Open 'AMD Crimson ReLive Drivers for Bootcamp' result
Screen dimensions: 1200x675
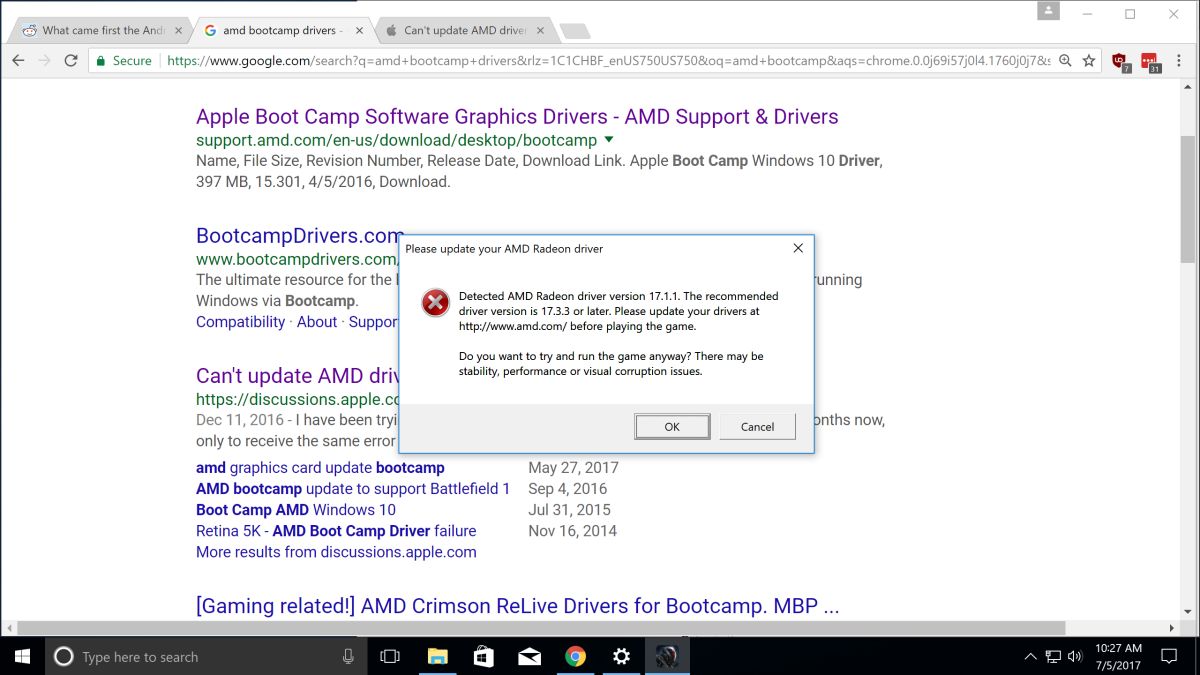(x=517, y=606)
